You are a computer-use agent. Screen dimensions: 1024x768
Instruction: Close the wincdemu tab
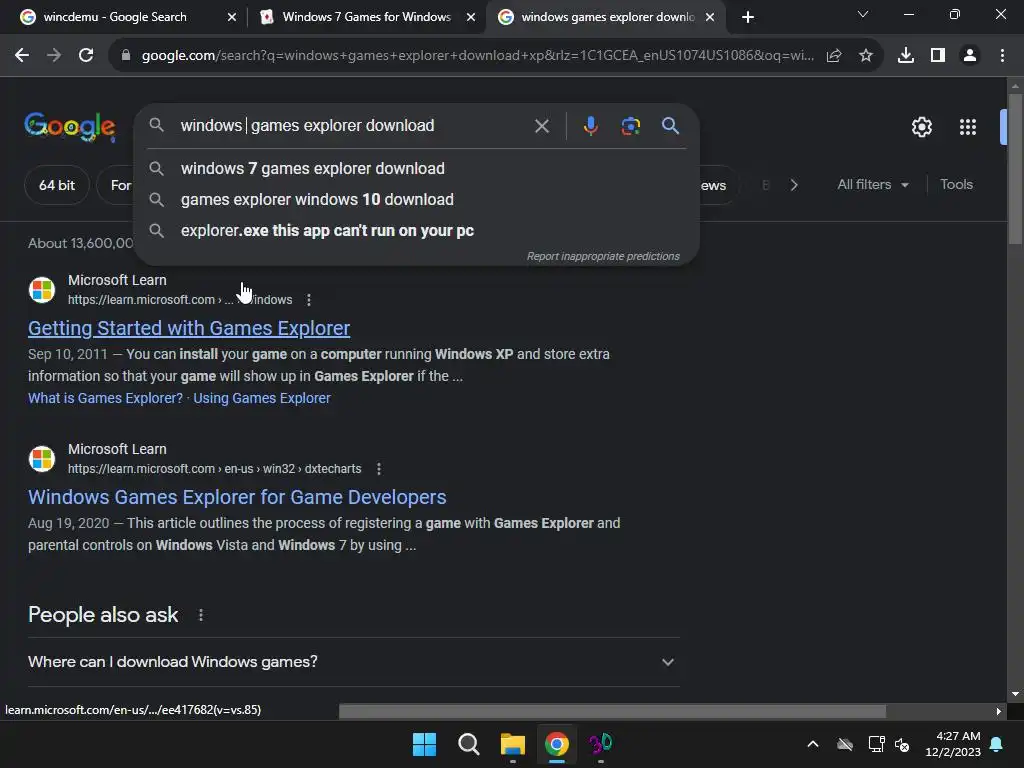[232, 17]
